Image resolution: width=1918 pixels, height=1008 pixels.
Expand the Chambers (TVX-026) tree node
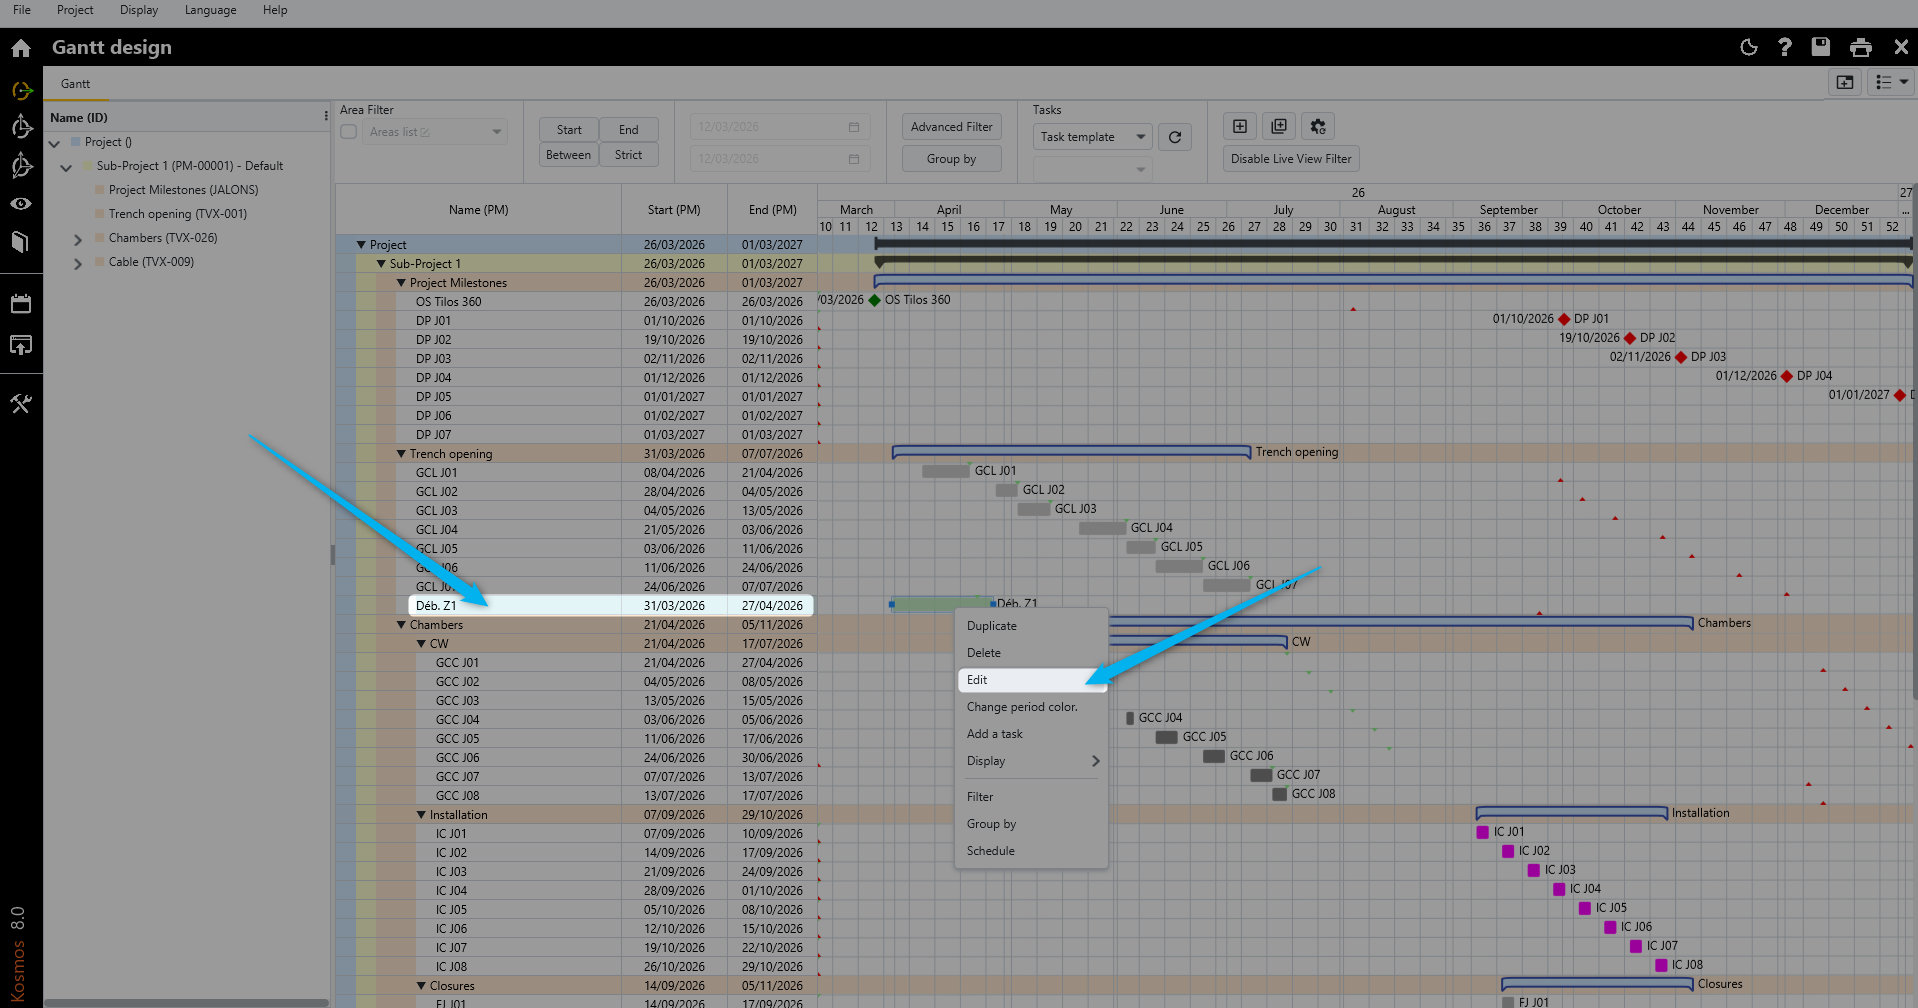point(78,239)
